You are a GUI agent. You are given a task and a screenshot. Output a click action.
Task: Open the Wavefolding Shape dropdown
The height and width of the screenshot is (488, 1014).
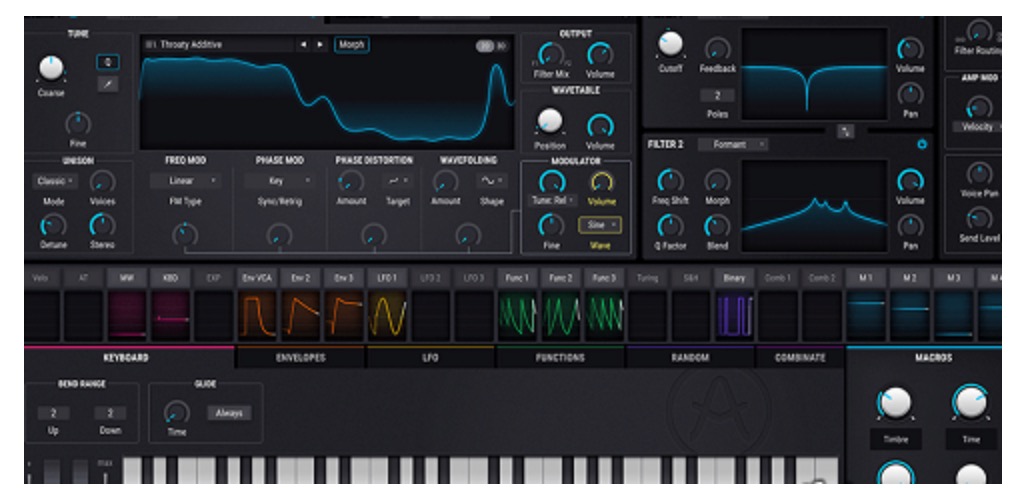pyautogui.click(x=492, y=181)
